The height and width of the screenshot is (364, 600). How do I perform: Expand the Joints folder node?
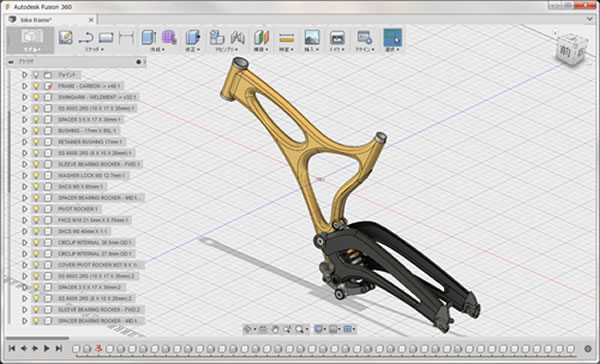point(24,75)
